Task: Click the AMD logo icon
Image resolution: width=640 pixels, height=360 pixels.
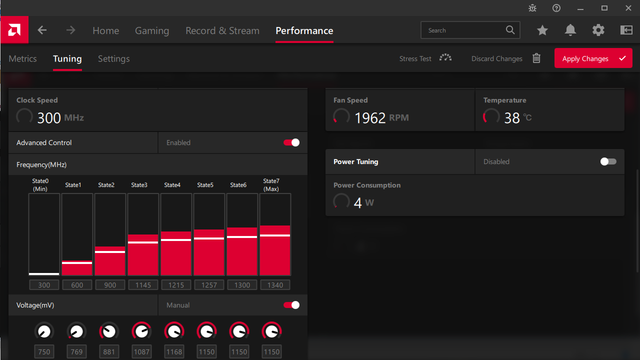Action: [x=14, y=30]
